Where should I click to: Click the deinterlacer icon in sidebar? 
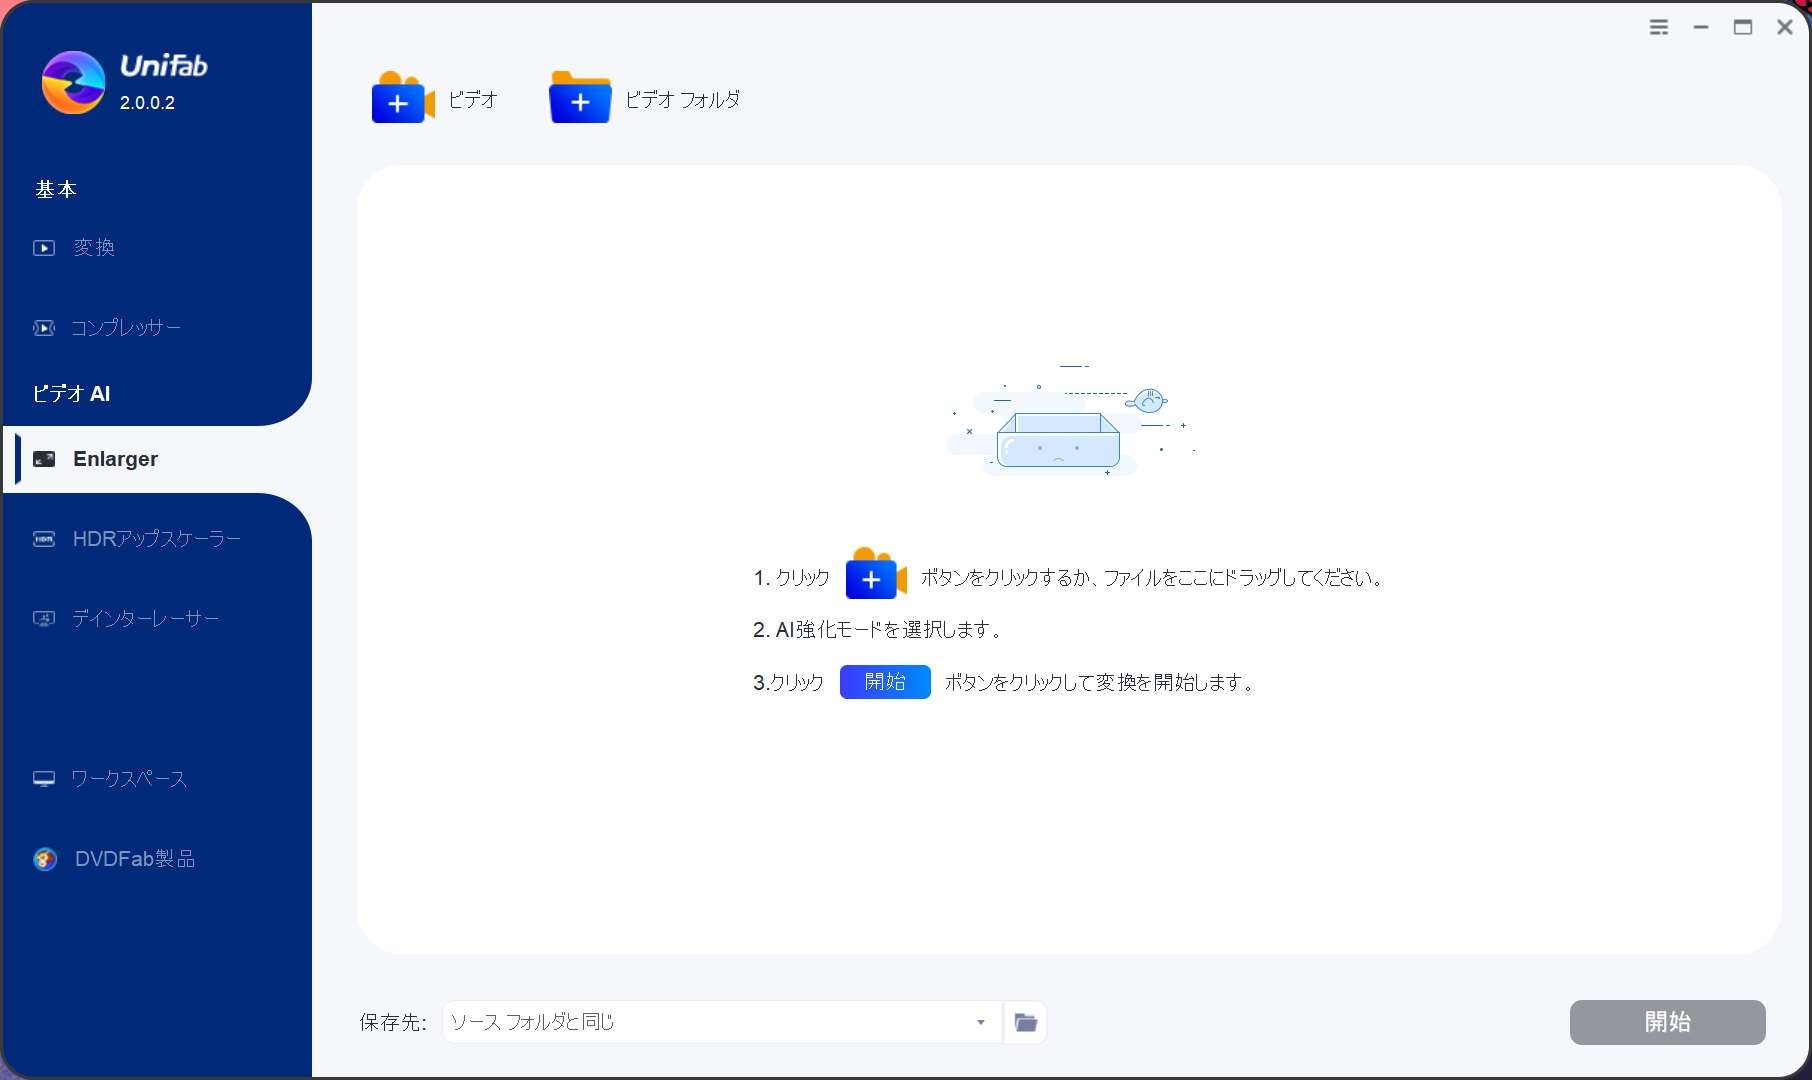[44, 619]
